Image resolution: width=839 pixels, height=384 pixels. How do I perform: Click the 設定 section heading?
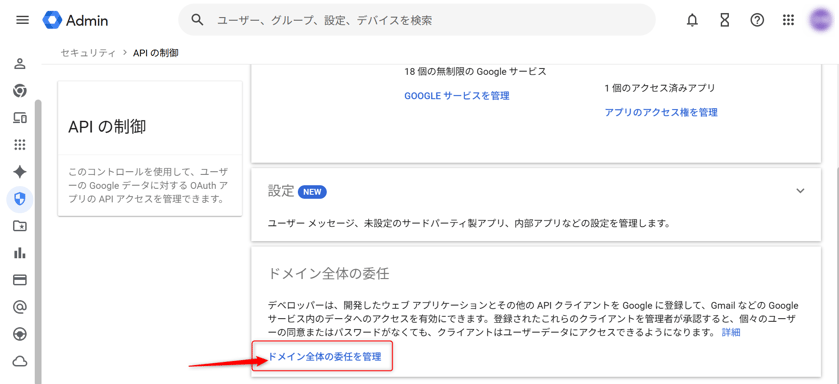point(281,191)
